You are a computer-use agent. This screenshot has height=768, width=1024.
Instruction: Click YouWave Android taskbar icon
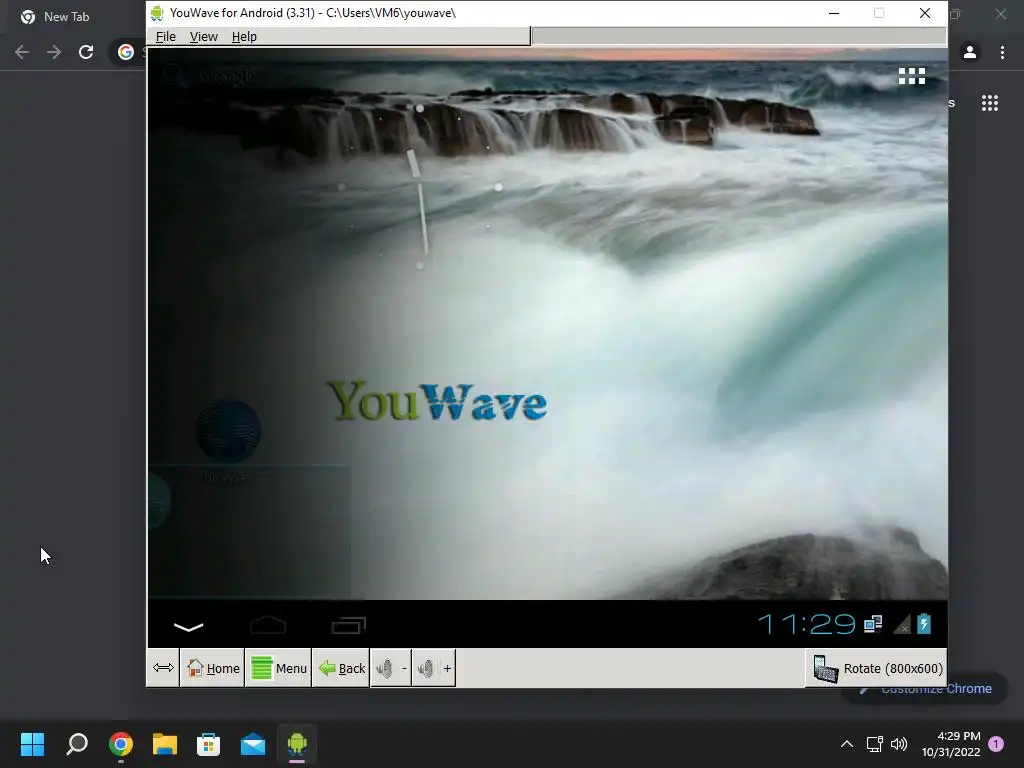pos(297,744)
